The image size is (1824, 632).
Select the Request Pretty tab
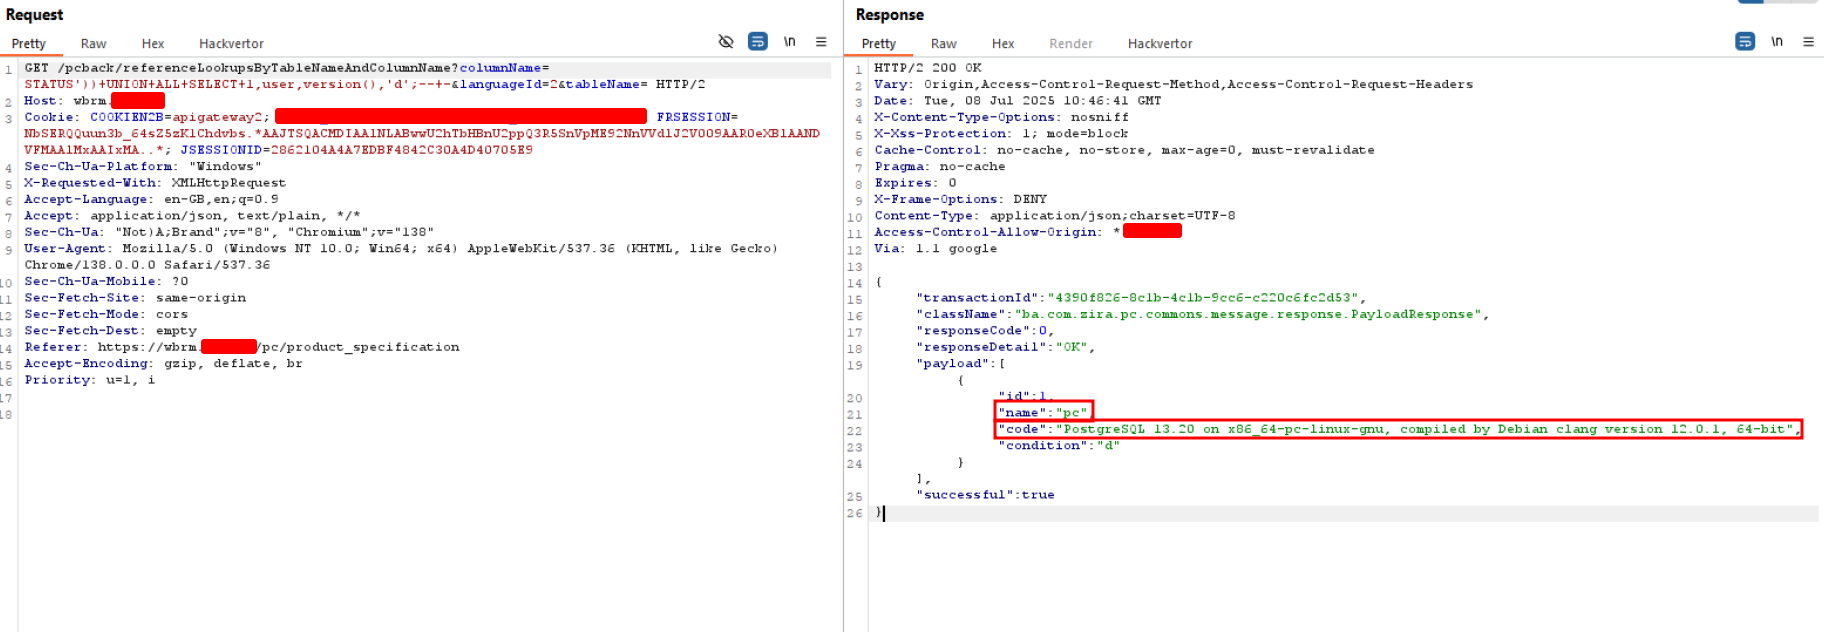29,44
